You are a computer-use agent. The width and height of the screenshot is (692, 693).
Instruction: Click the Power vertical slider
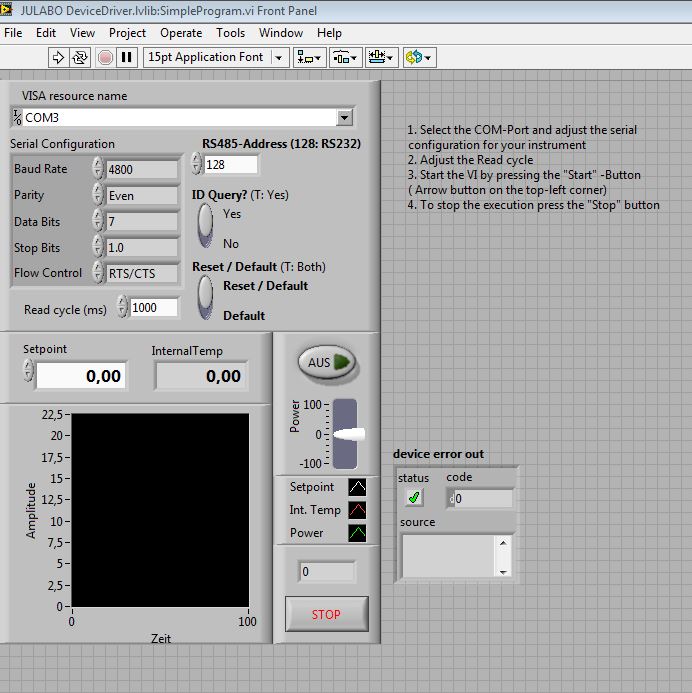344,433
